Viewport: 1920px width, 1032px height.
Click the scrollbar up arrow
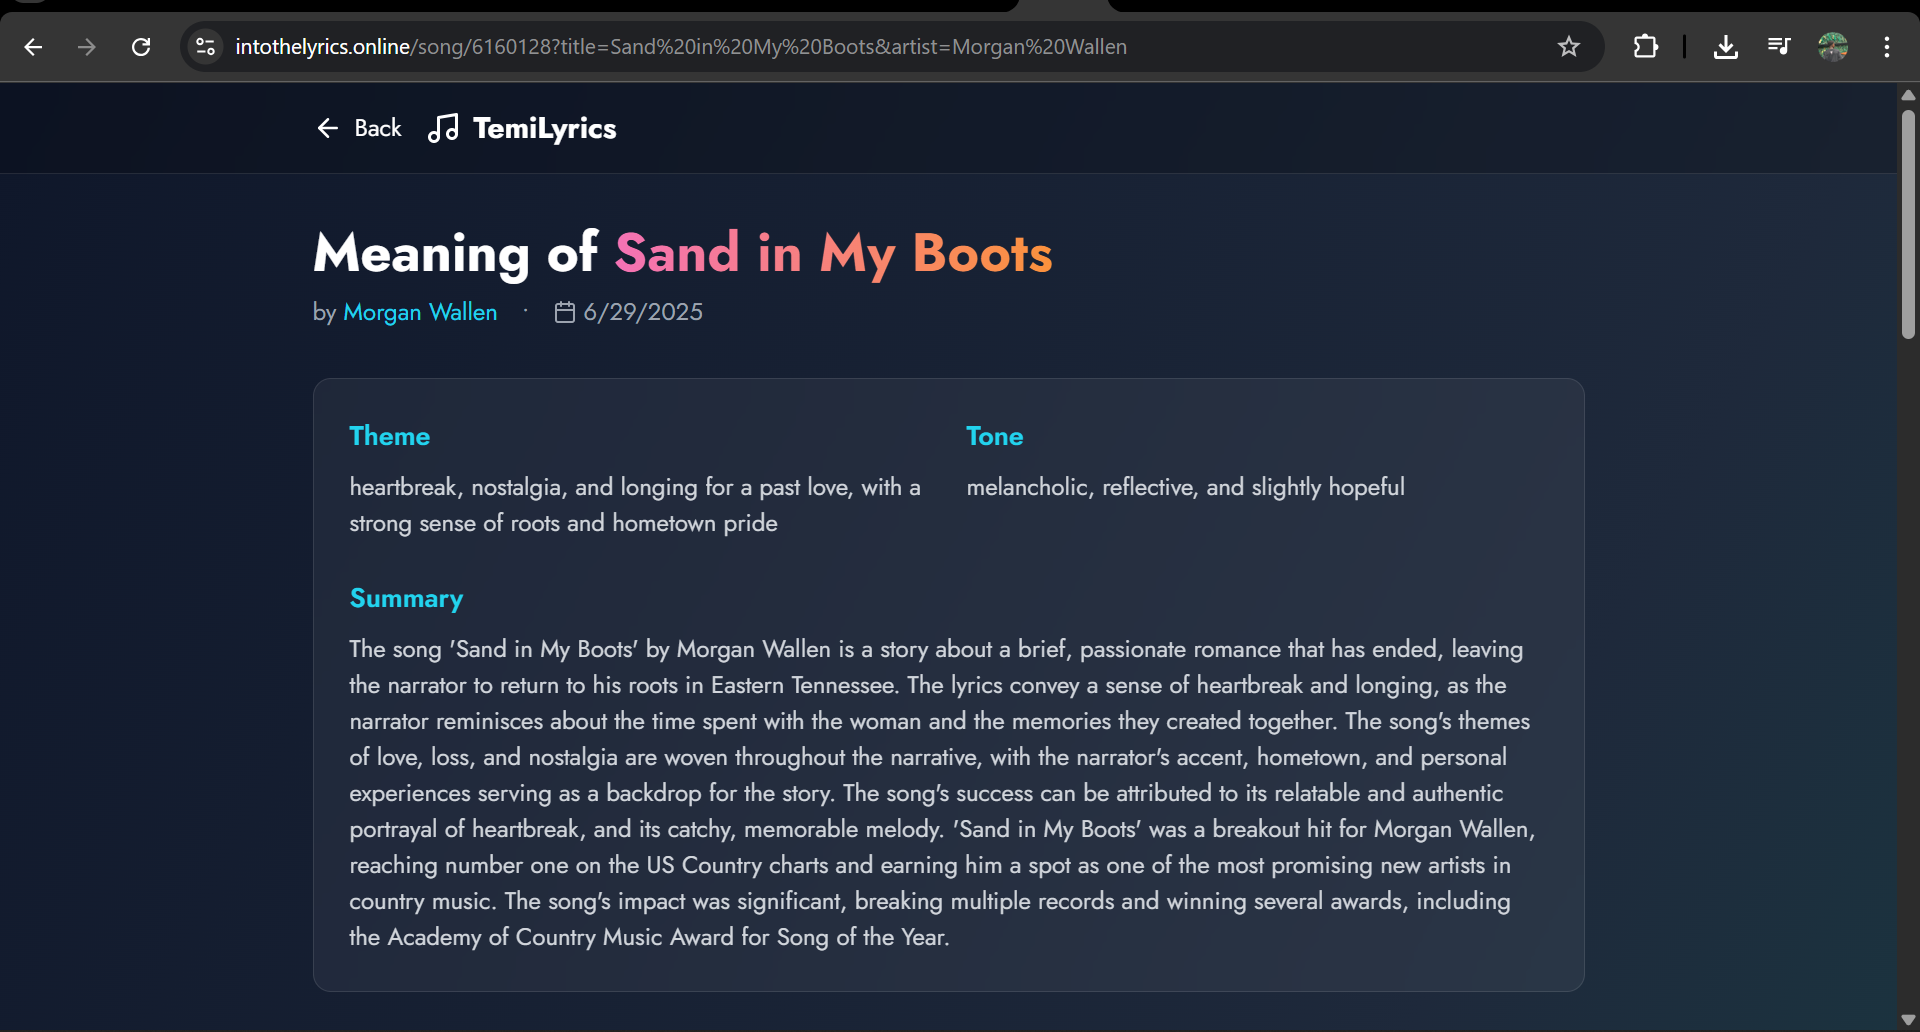pyautogui.click(x=1908, y=95)
